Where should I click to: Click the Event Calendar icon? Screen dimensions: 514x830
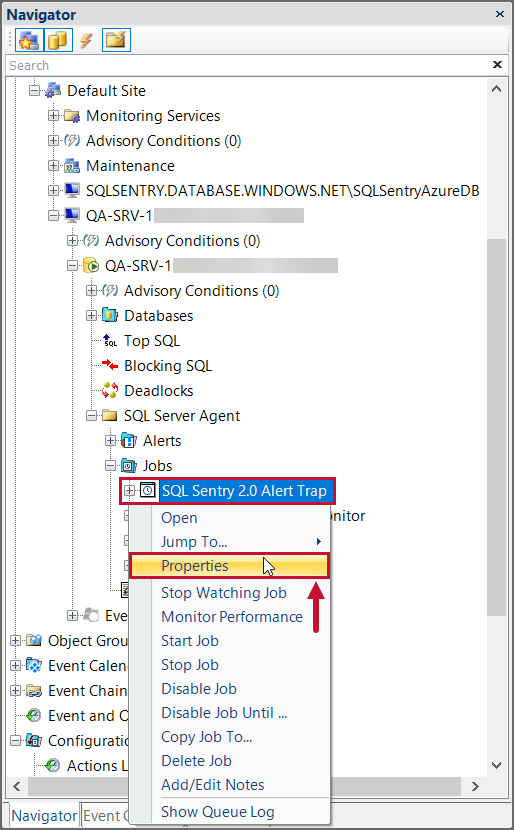[34, 665]
